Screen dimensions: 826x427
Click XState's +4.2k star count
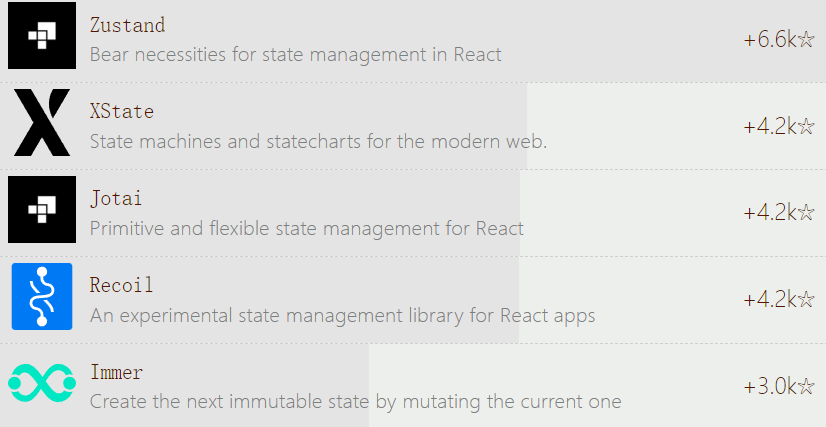click(x=779, y=127)
